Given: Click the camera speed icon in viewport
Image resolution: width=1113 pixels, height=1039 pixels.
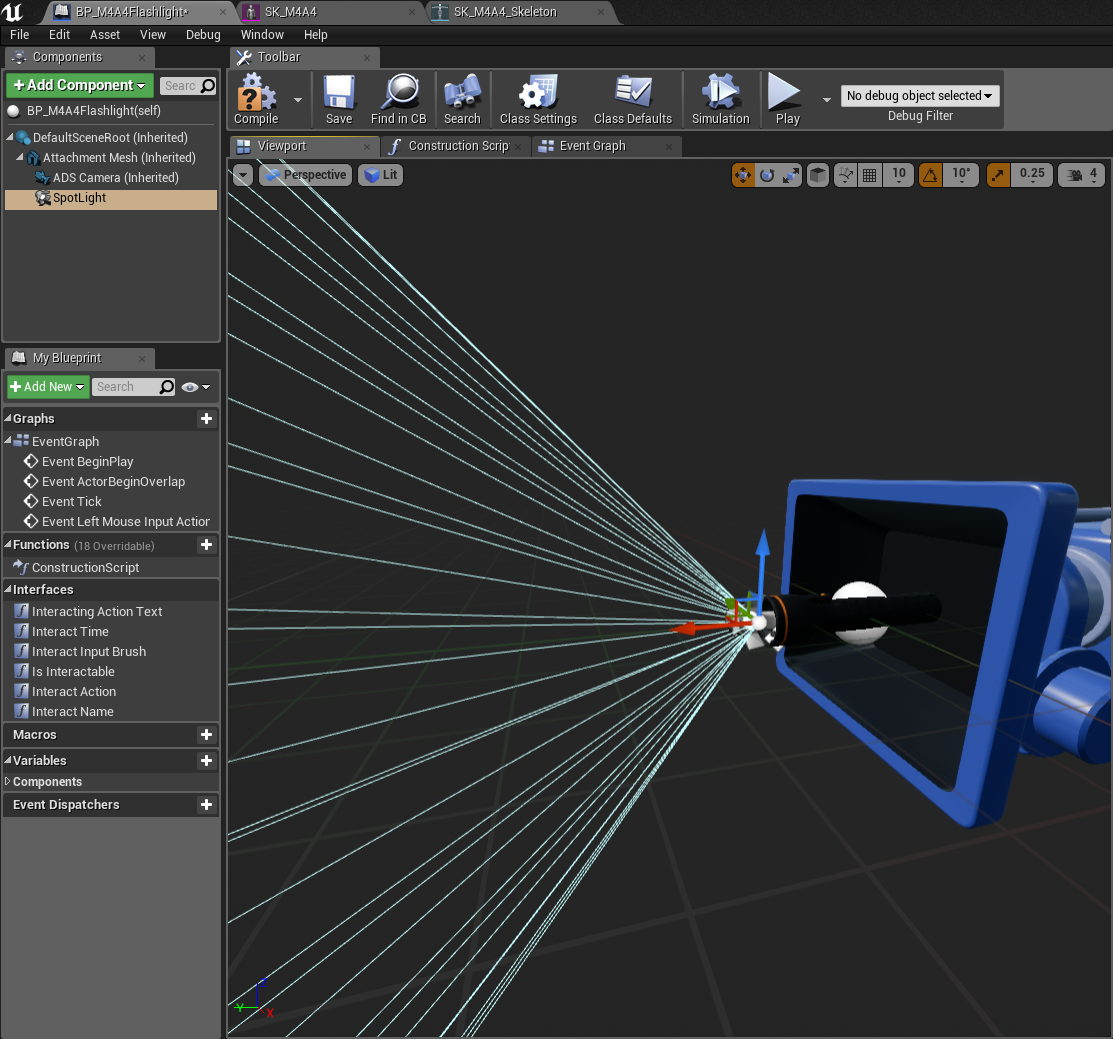Looking at the screenshot, I should click(x=1076, y=175).
